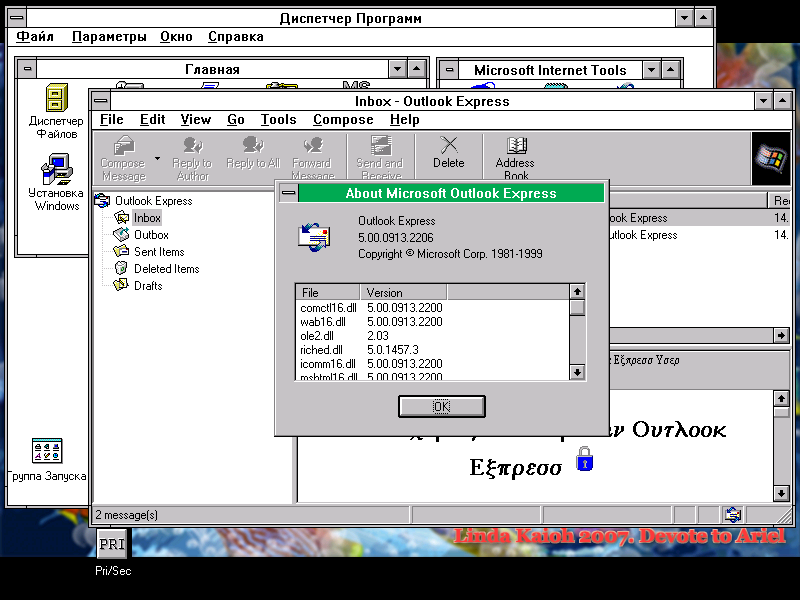Click preview pane scroll down arrow
The width and height of the screenshot is (800, 600).
pyautogui.click(x=781, y=493)
